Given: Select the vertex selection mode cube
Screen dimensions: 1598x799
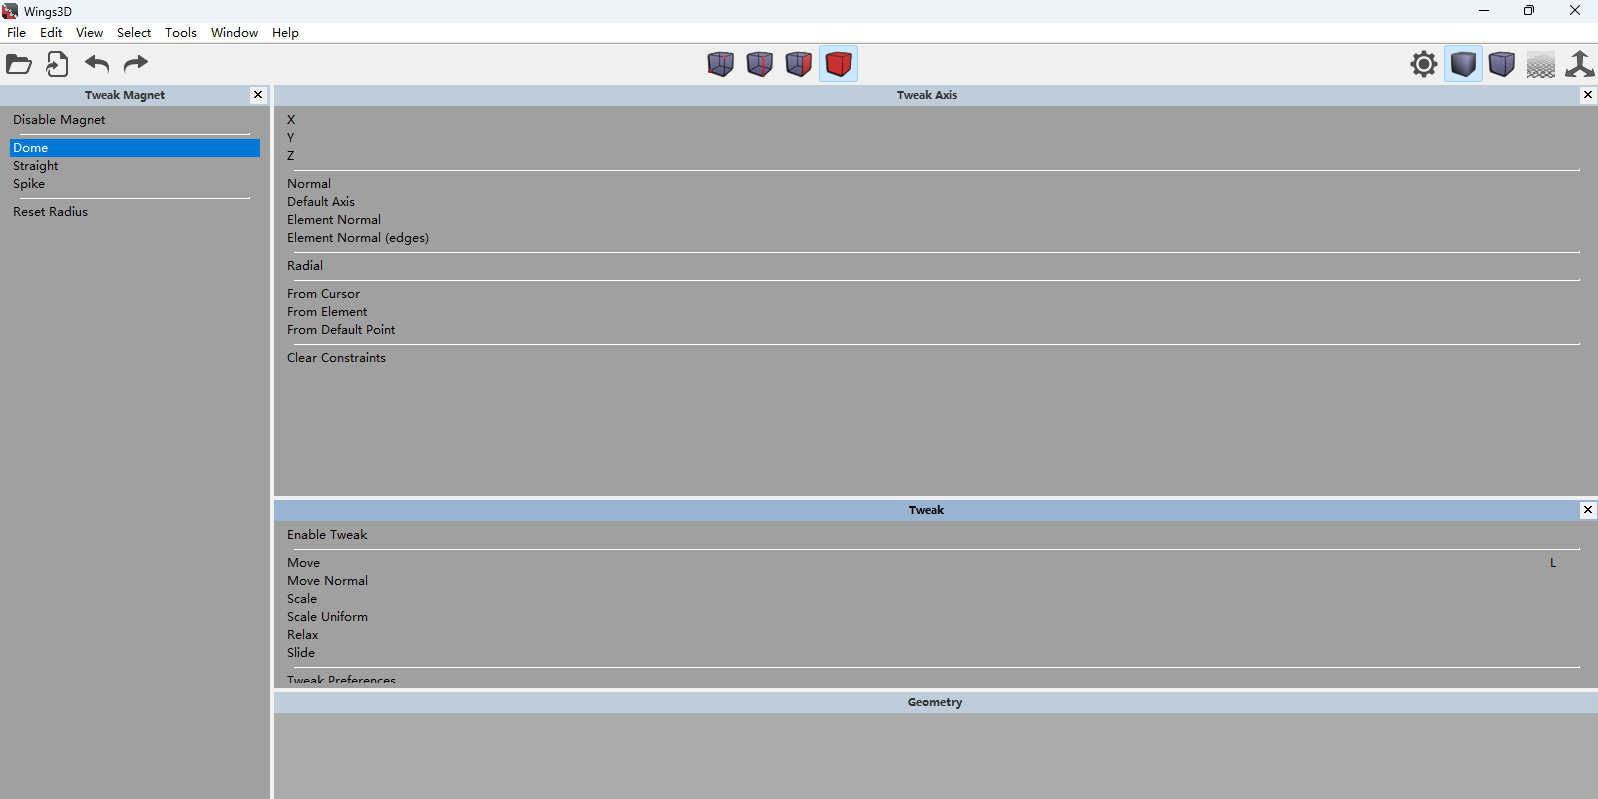Looking at the screenshot, I should (x=720, y=65).
